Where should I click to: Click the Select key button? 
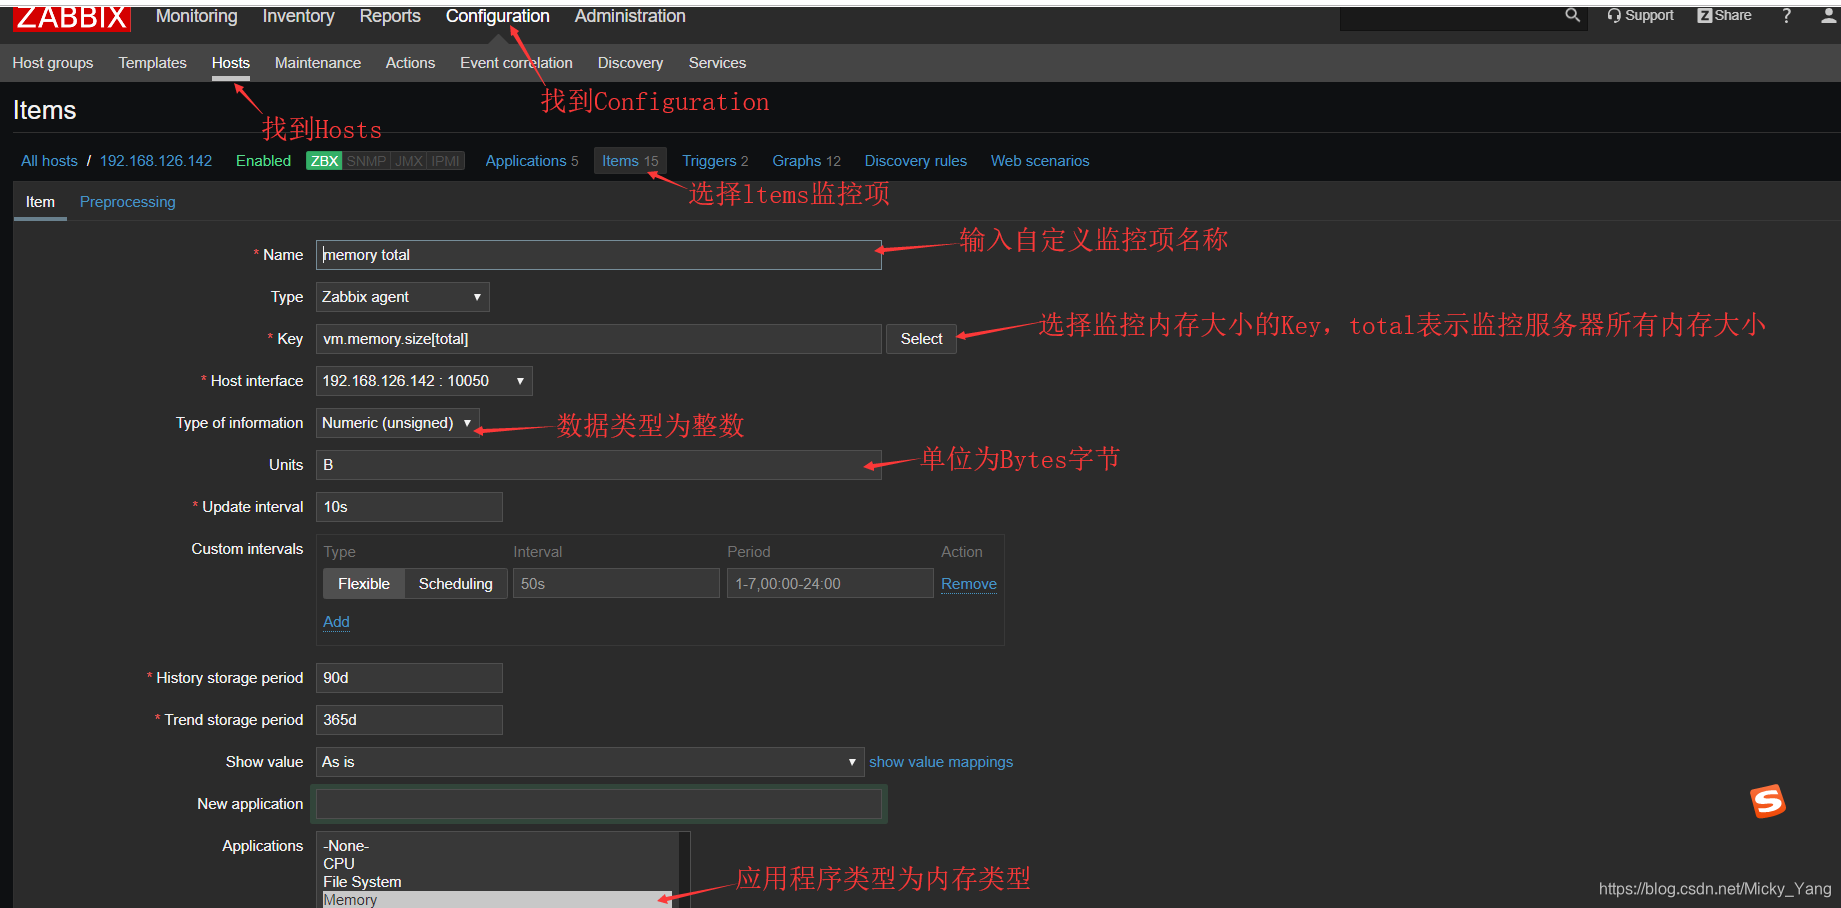(921, 339)
